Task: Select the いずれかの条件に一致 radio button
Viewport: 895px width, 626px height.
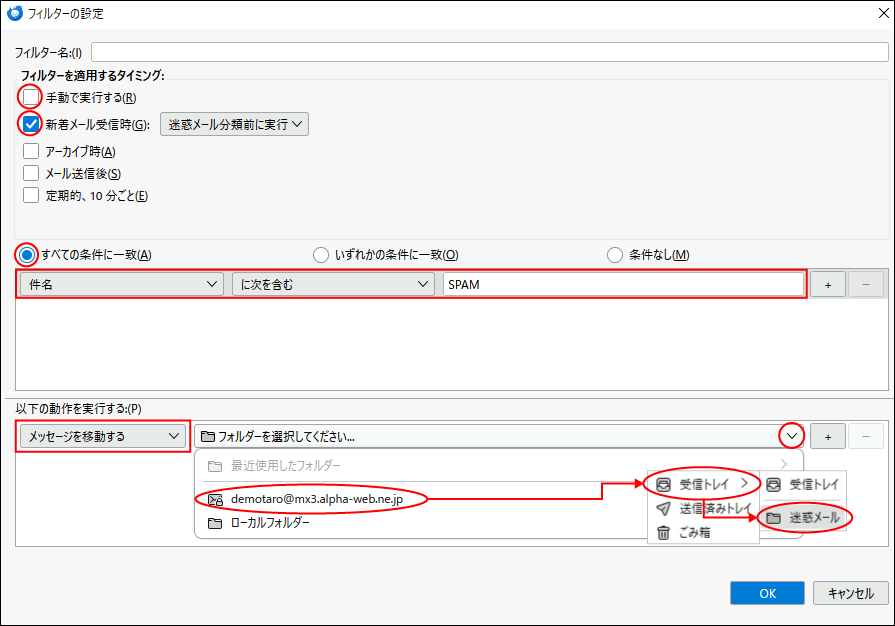Action: pyautogui.click(x=321, y=255)
